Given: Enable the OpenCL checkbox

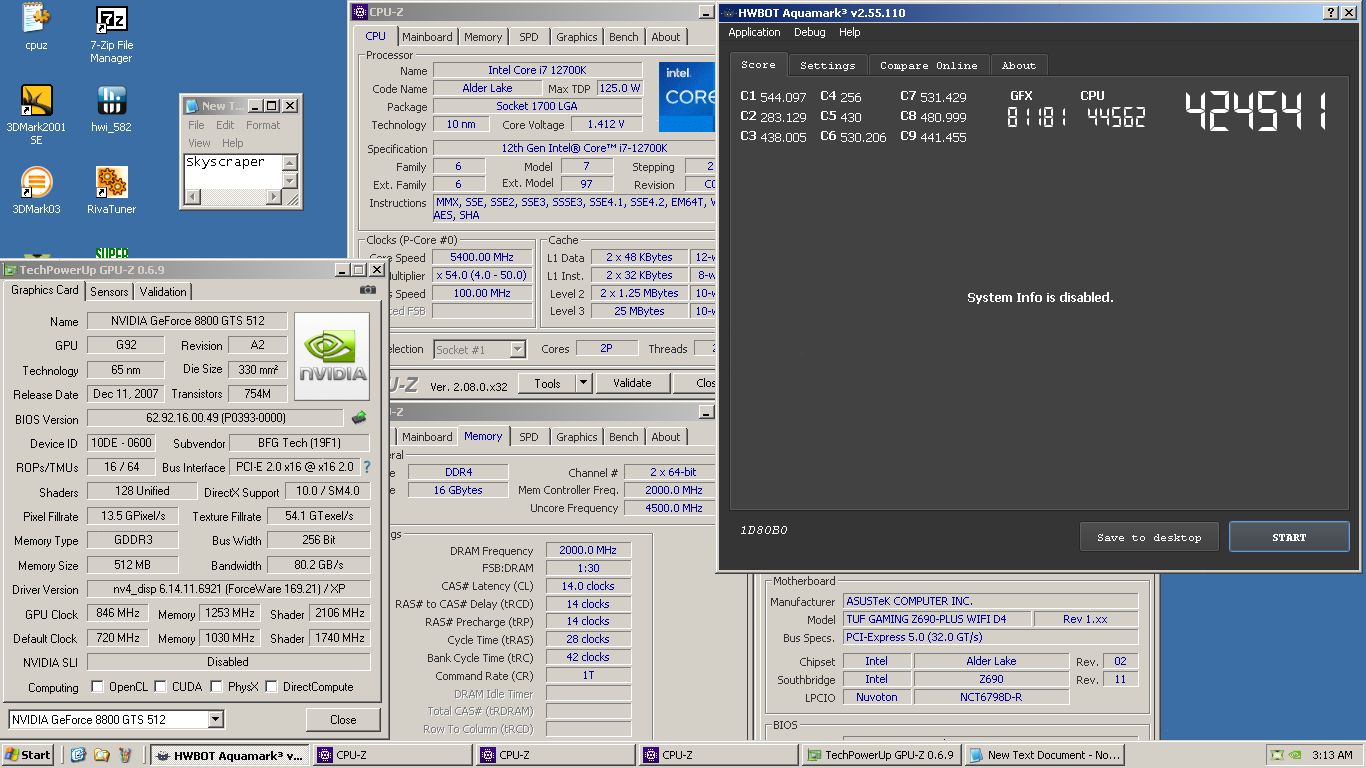Looking at the screenshot, I should point(97,687).
